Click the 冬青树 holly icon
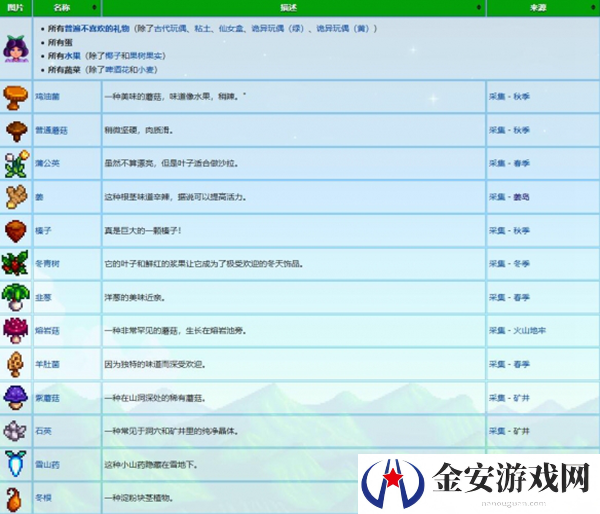 click(x=15, y=263)
